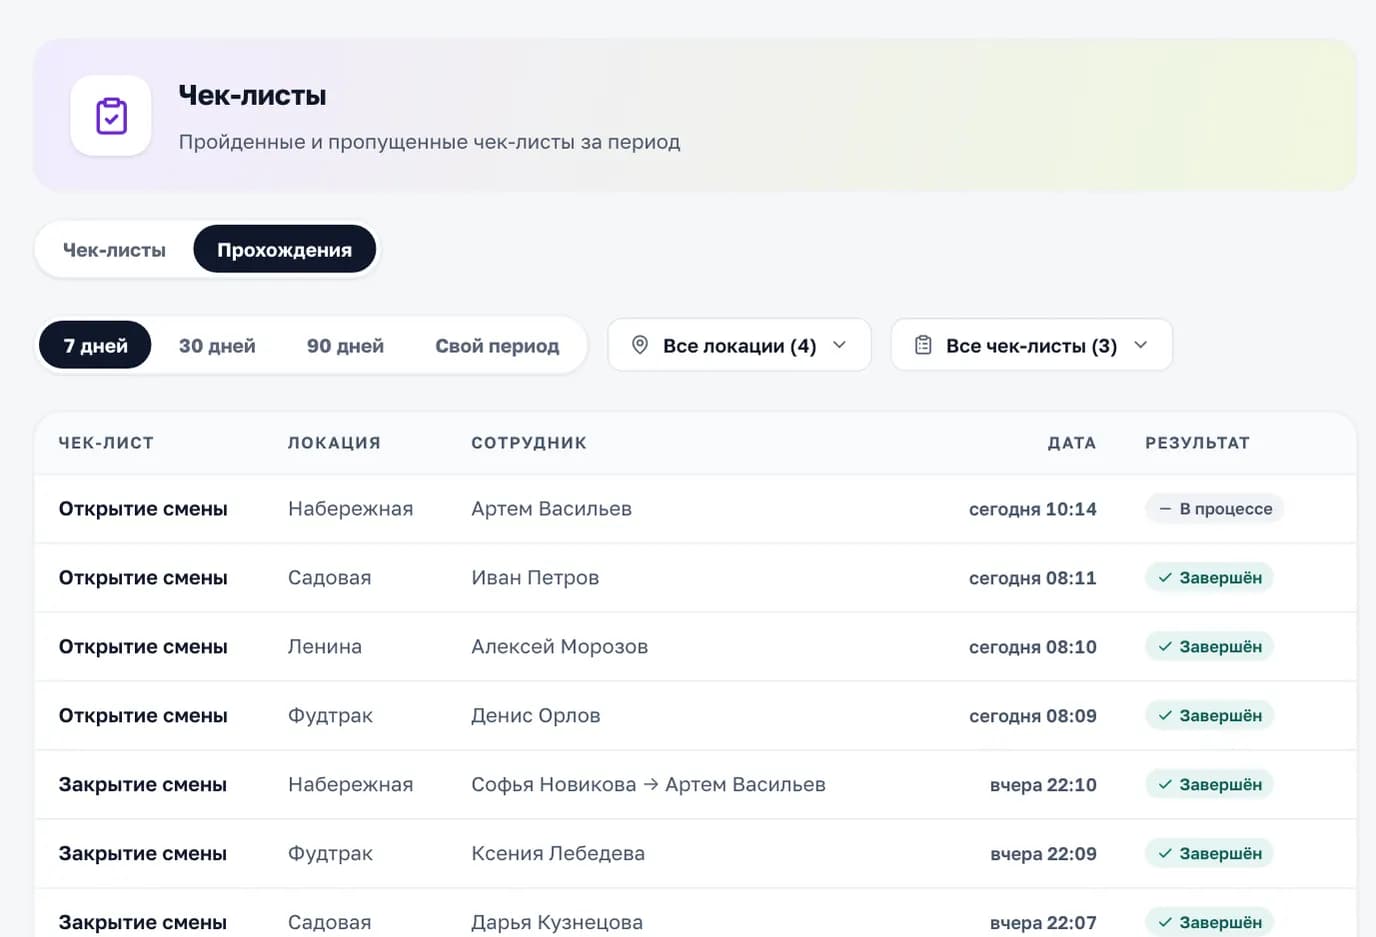Click the date сегодня 10:14
Screen dimensions: 1376x937
coord(1033,509)
